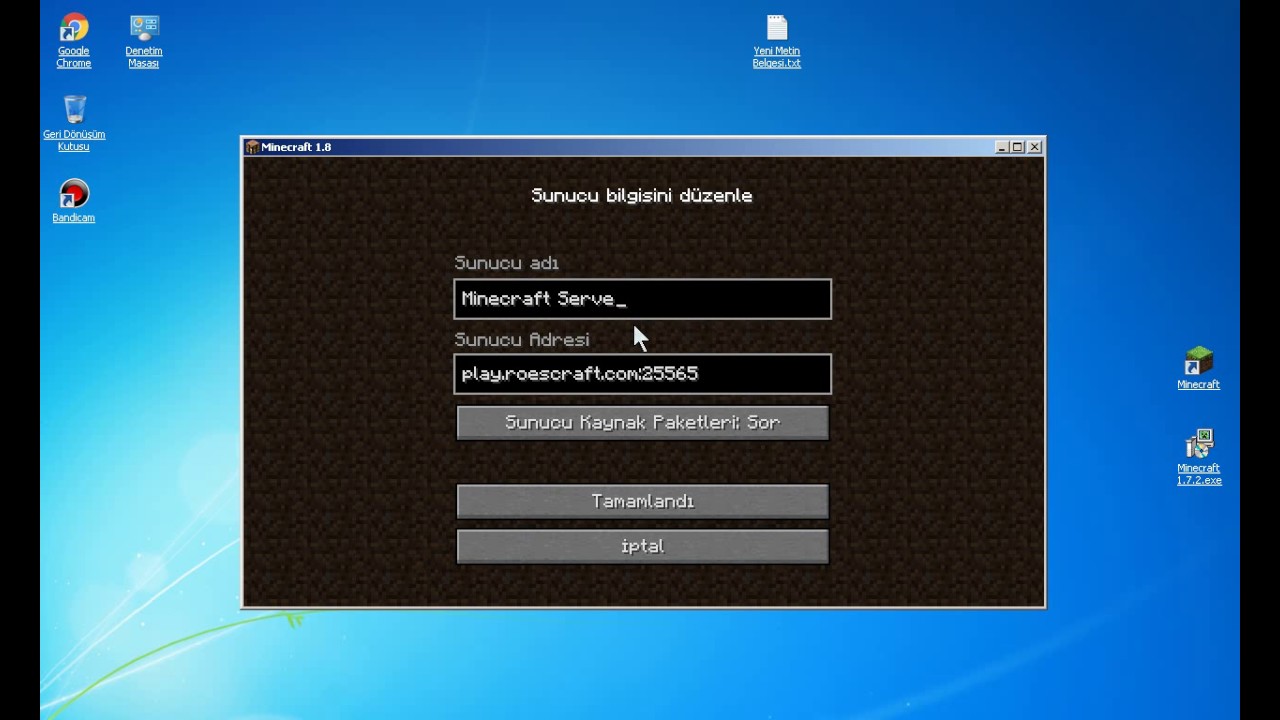Select the Minecraft 1.7.2.exe installer icon

(1199, 457)
